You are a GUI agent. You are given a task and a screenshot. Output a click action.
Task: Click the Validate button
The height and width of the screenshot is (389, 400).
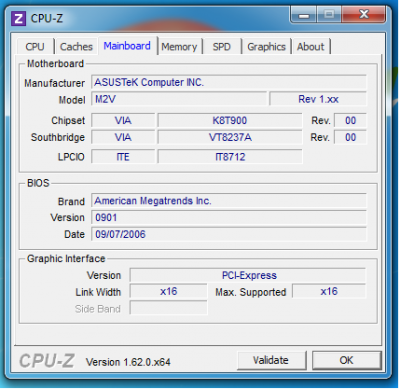coord(271,360)
